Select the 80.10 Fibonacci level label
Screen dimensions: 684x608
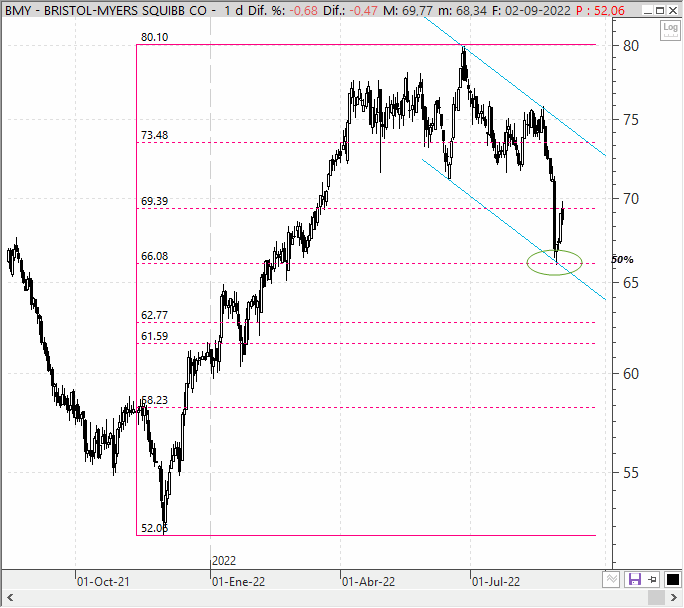pyautogui.click(x=154, y=38)
